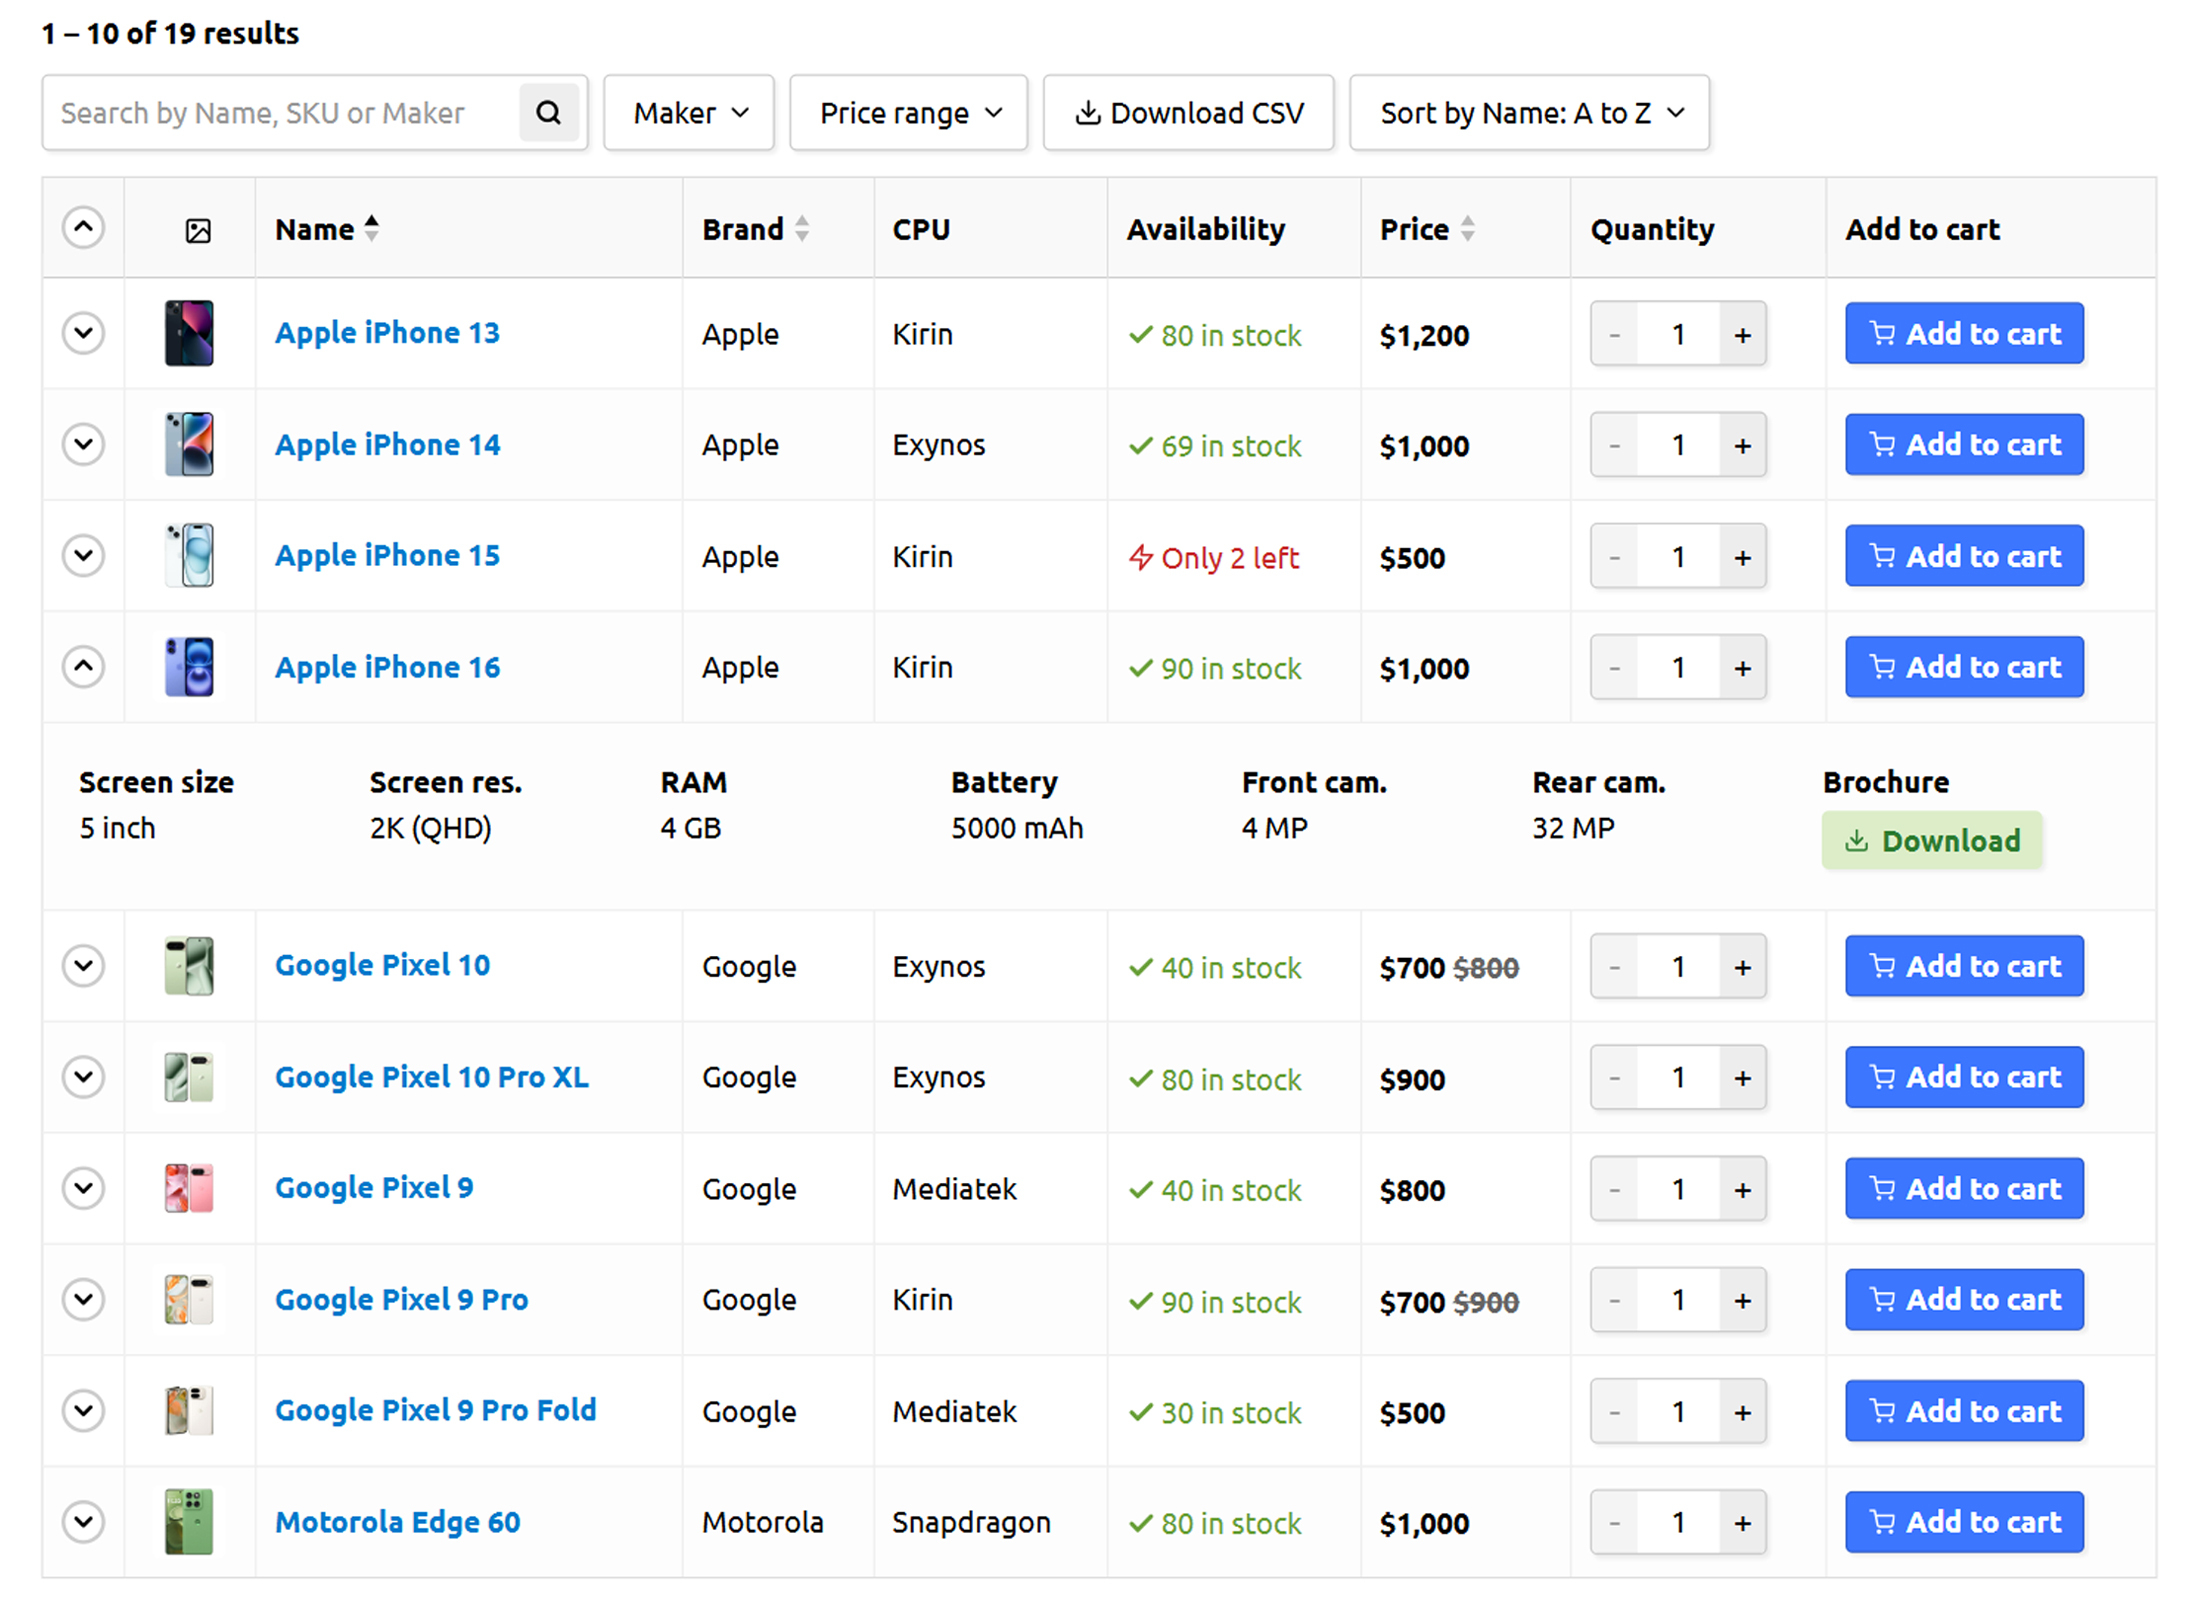Expand details for Google Pixel 10
This screenshot has width=2200, height=1600.
coord(84,966)
